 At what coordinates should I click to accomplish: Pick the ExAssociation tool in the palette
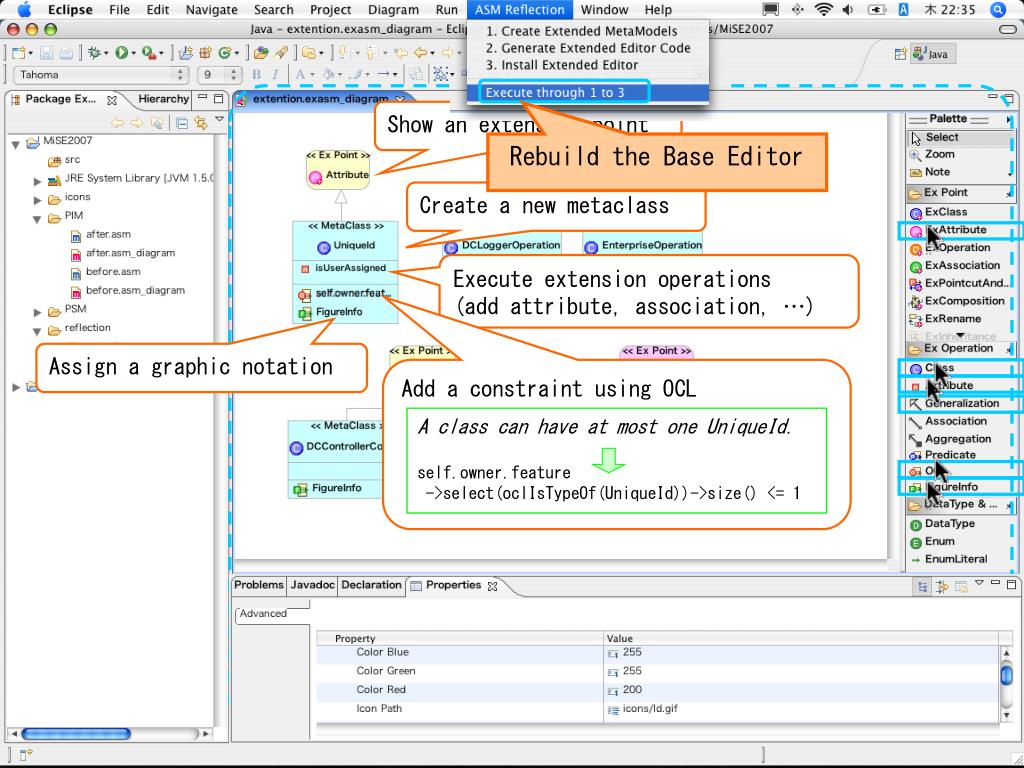pyautogui.click(x=961, y=266)
